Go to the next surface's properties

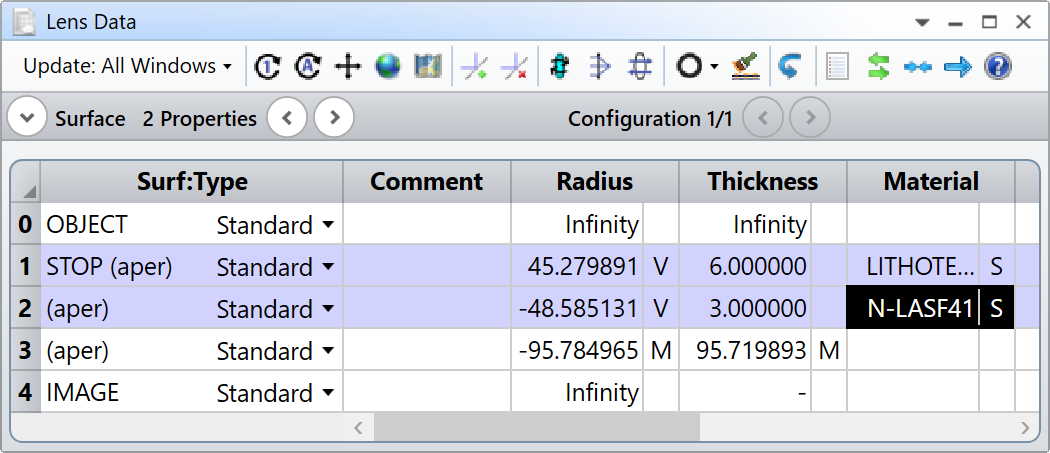pos(334,118)
